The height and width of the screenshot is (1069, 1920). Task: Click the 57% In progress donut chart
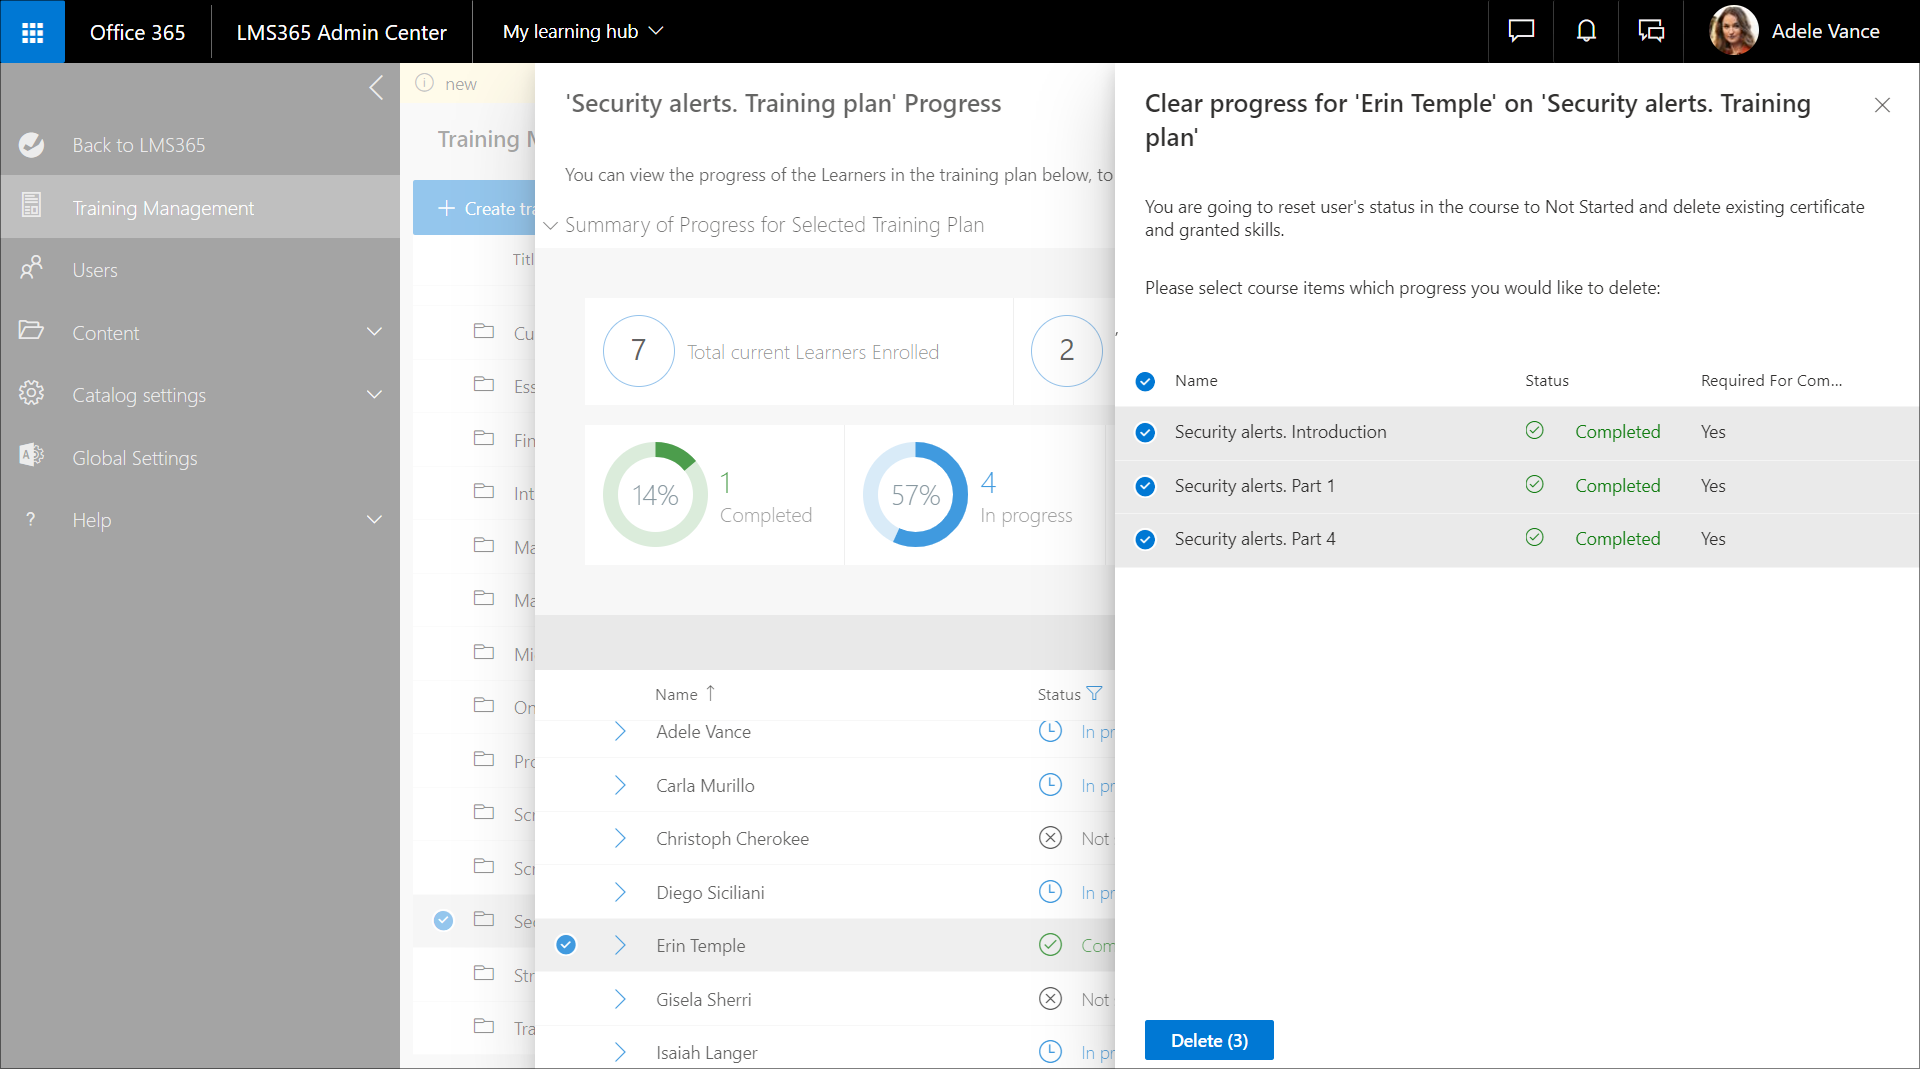pos(915,495)
